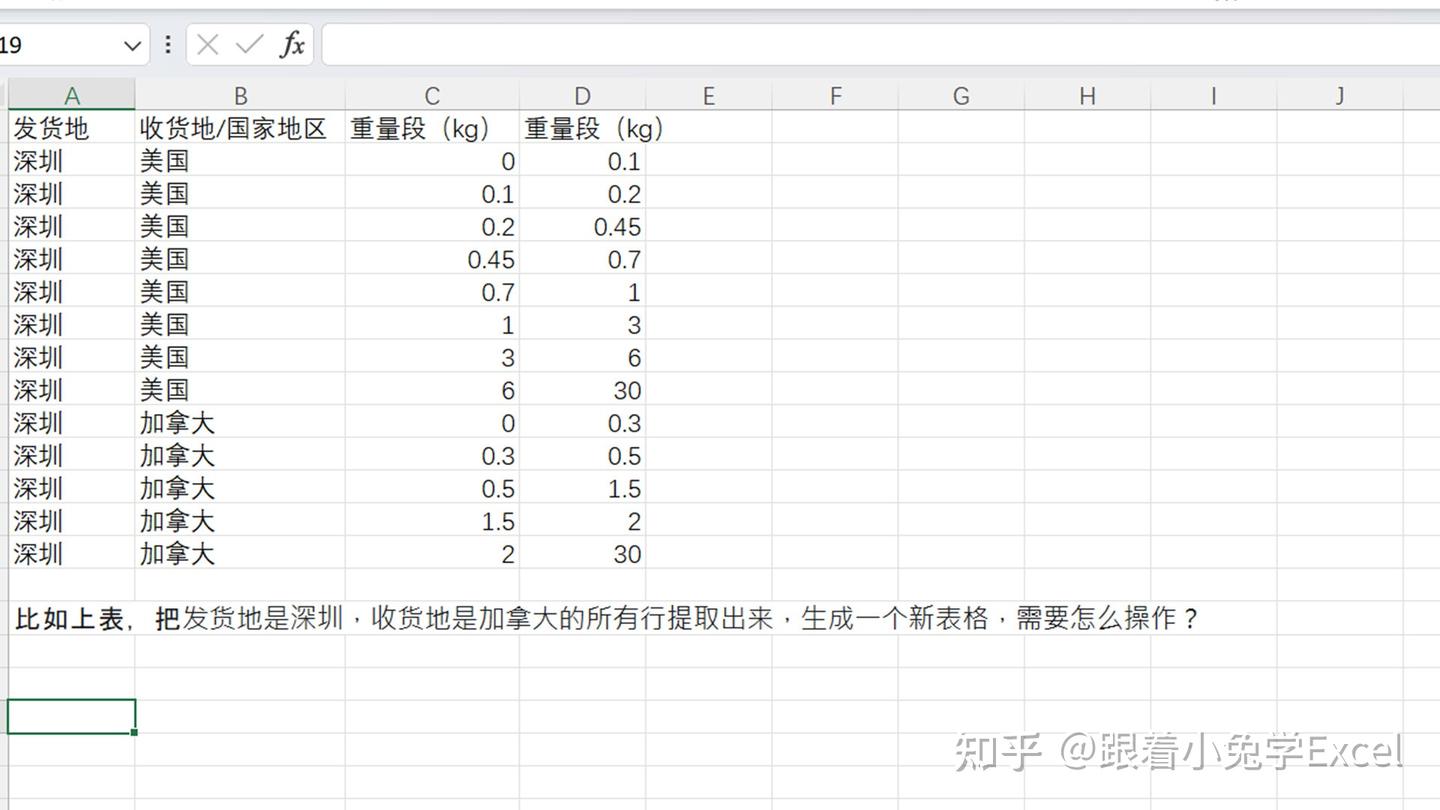Select the 0.5 cell in column D
The image size is (1440, 810).
[x=582, y=456]
